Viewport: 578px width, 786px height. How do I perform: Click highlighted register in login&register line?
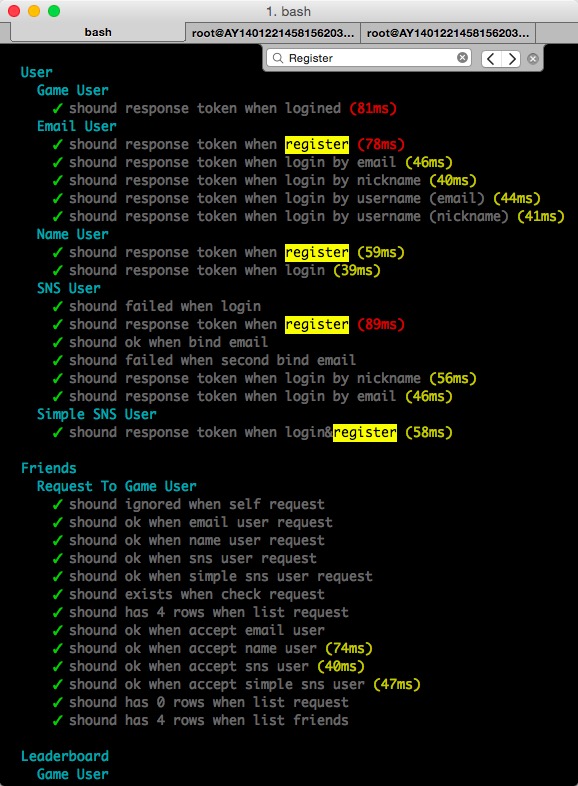[x=365, y=433]
